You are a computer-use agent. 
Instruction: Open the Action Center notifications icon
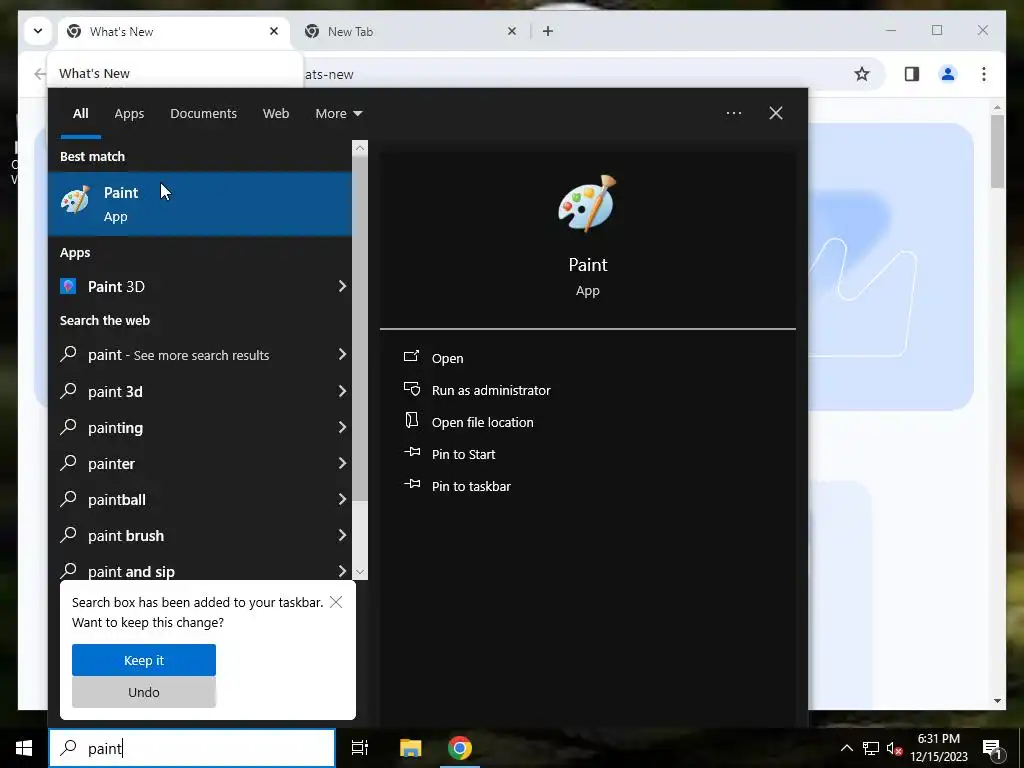coord(992,748)
